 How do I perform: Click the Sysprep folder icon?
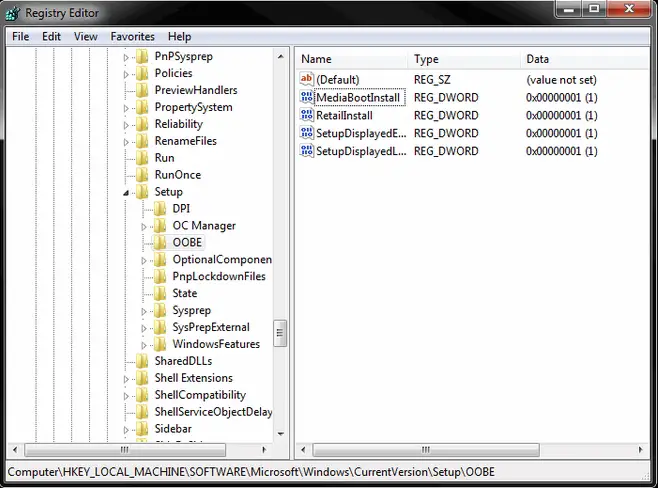point(160,310)
